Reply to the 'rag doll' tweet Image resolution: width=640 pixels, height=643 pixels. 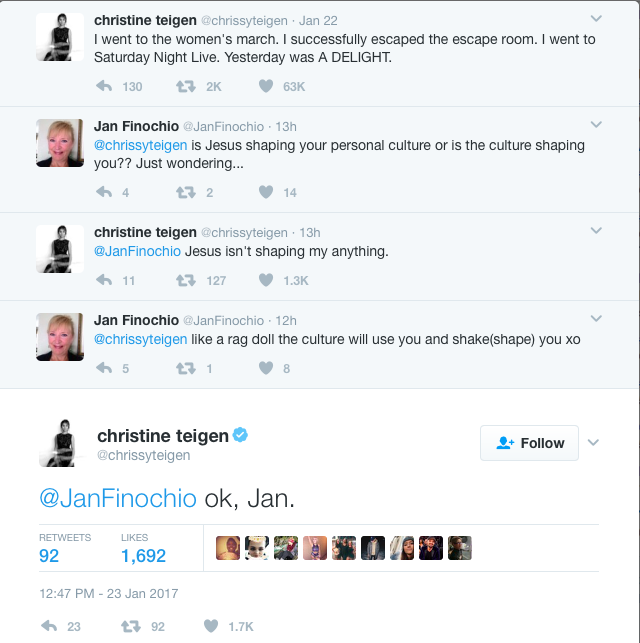104,368
